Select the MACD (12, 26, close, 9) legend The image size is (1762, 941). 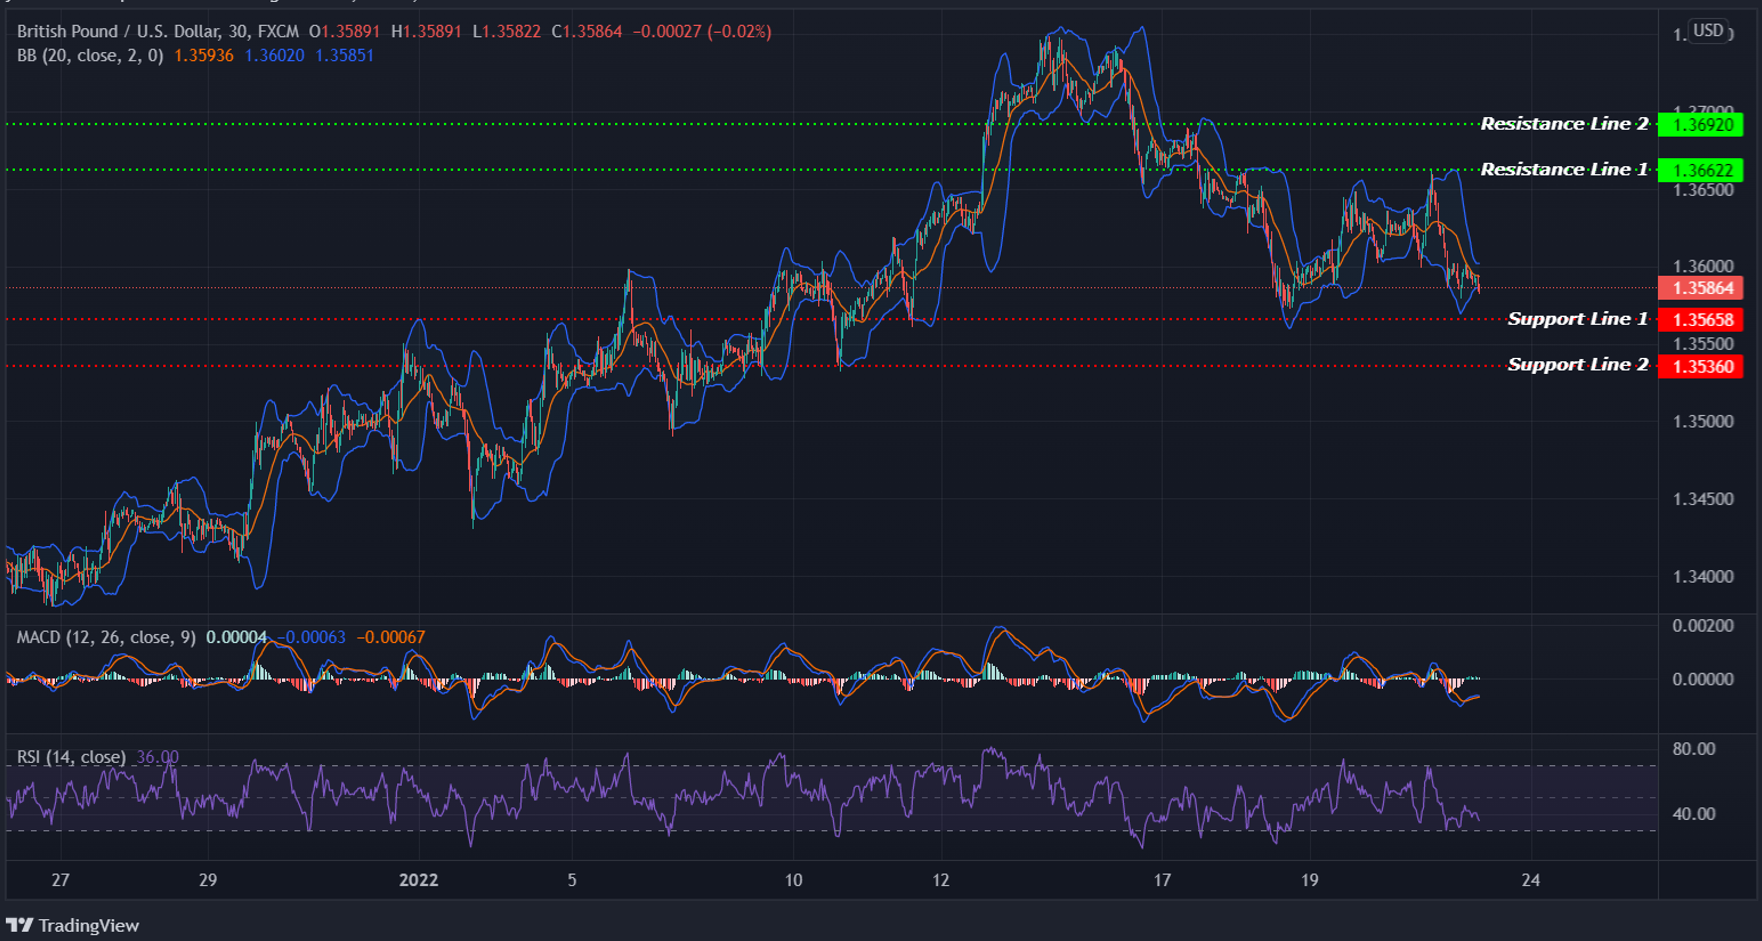click(105, 636)
